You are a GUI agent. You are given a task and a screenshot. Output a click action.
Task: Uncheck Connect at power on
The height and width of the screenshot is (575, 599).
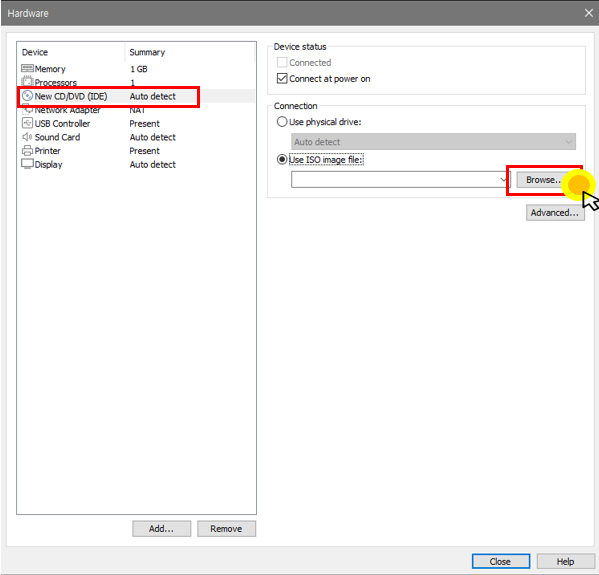282,79
